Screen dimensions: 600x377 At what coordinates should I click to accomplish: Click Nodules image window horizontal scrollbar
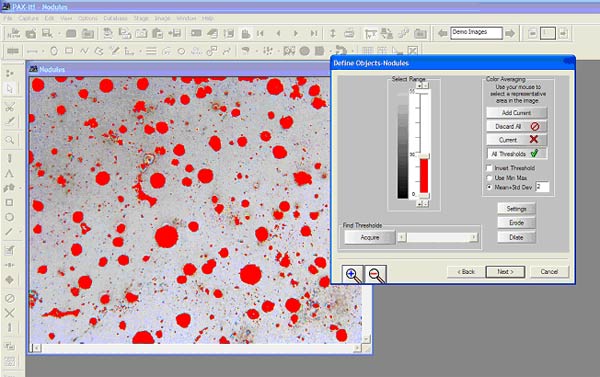pos(198,348)
